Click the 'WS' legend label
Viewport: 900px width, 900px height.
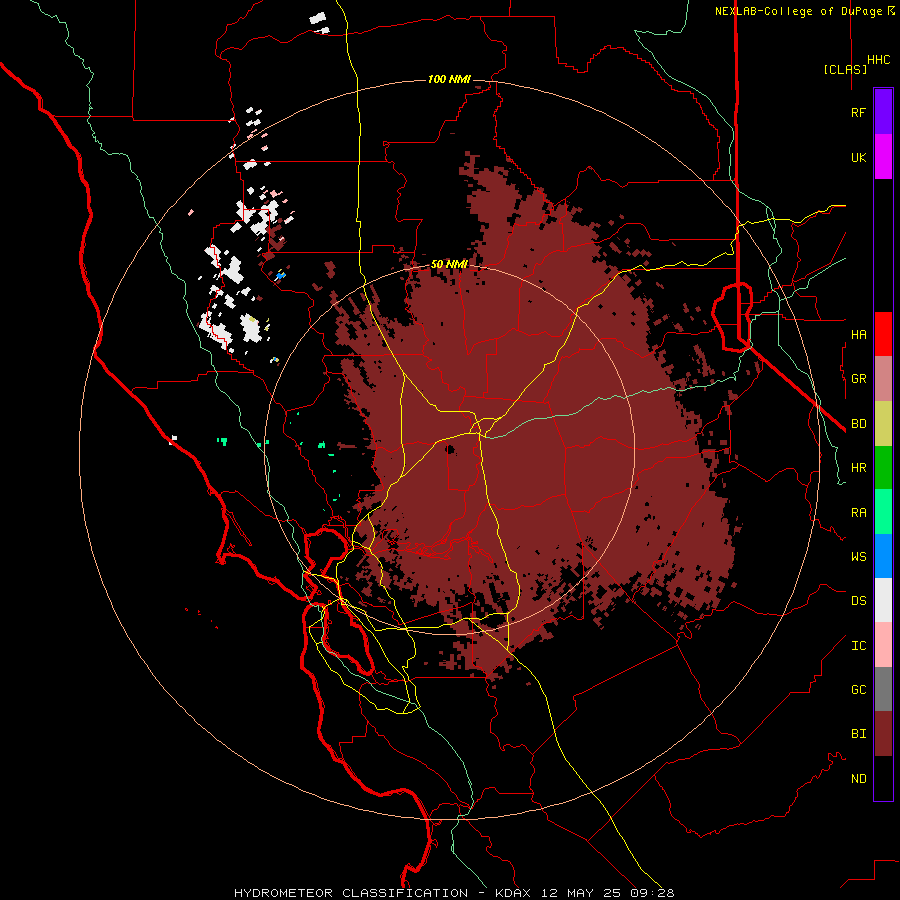coord(858,557)
